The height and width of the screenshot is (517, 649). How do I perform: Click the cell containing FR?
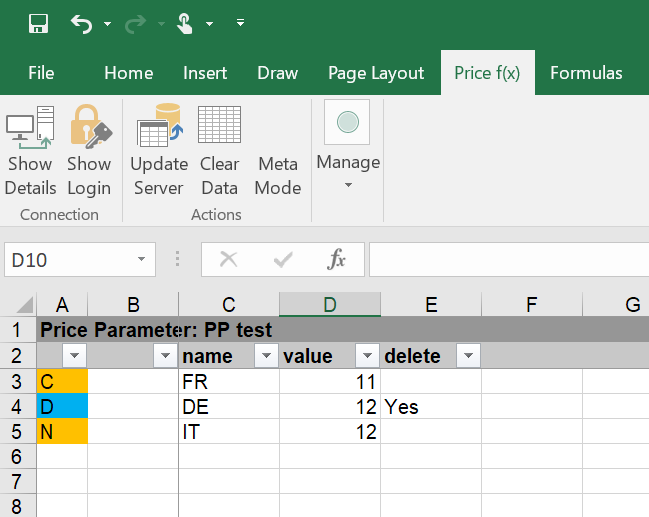coord(229,381)
